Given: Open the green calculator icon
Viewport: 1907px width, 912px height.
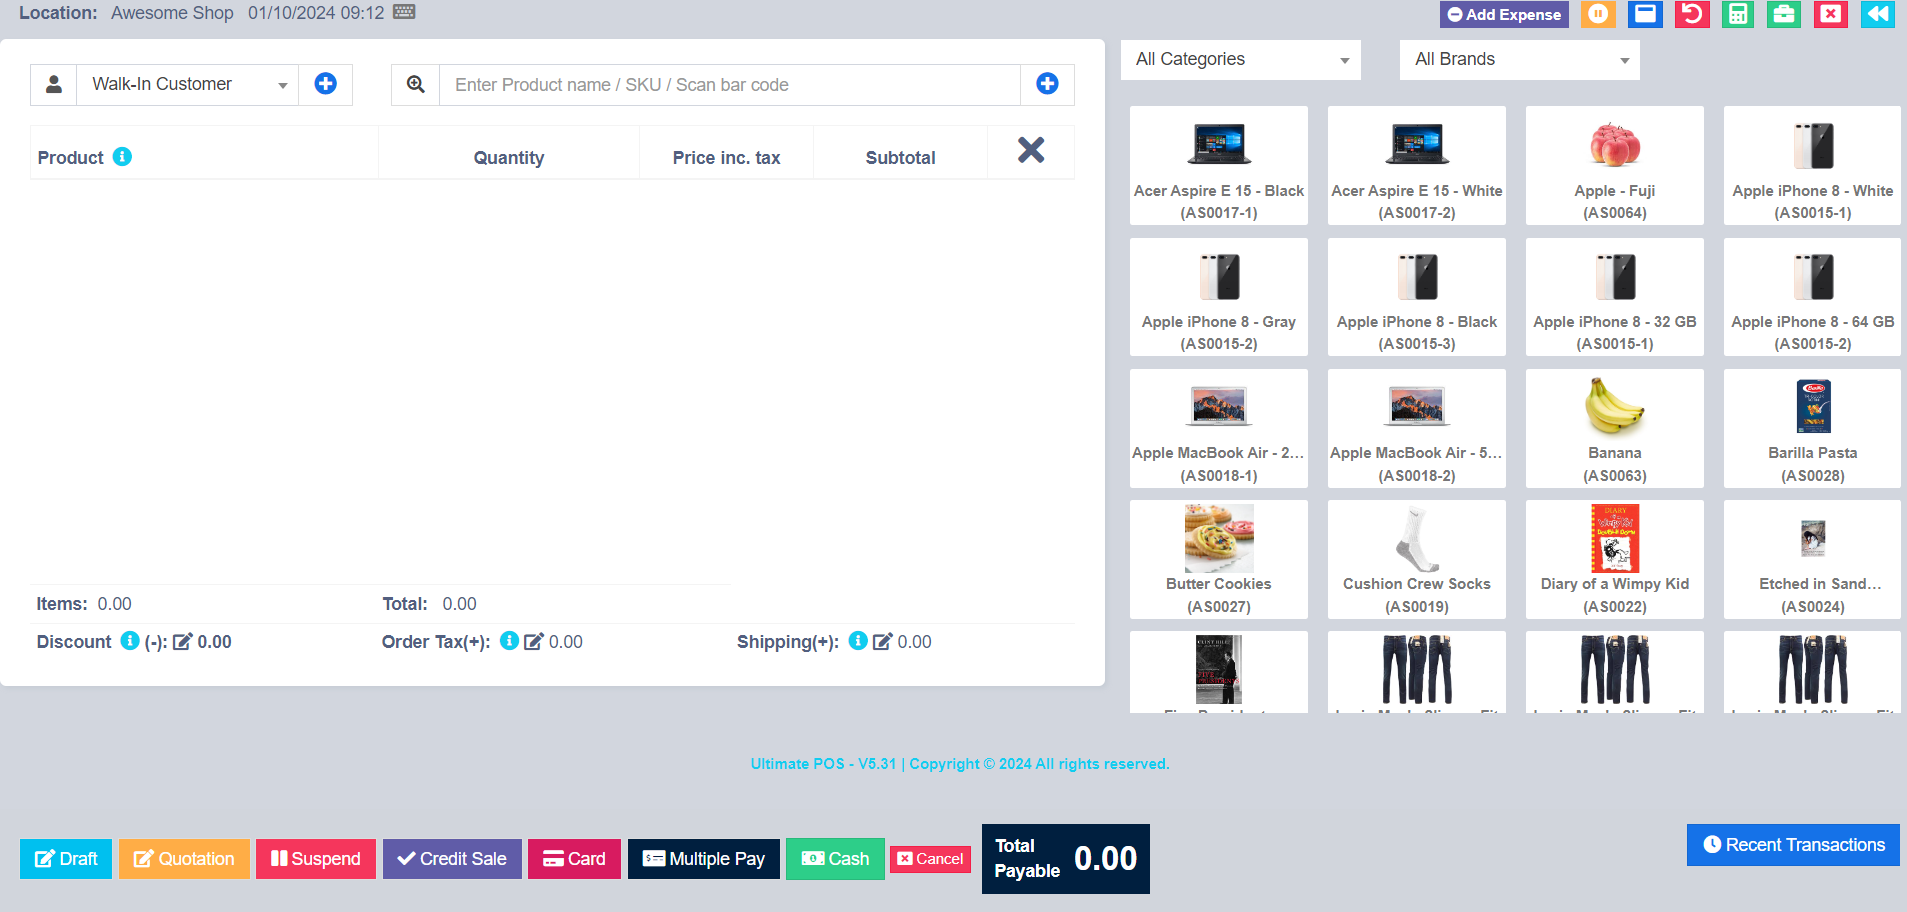Looking at the screenshot, I should click(1738, 14).
